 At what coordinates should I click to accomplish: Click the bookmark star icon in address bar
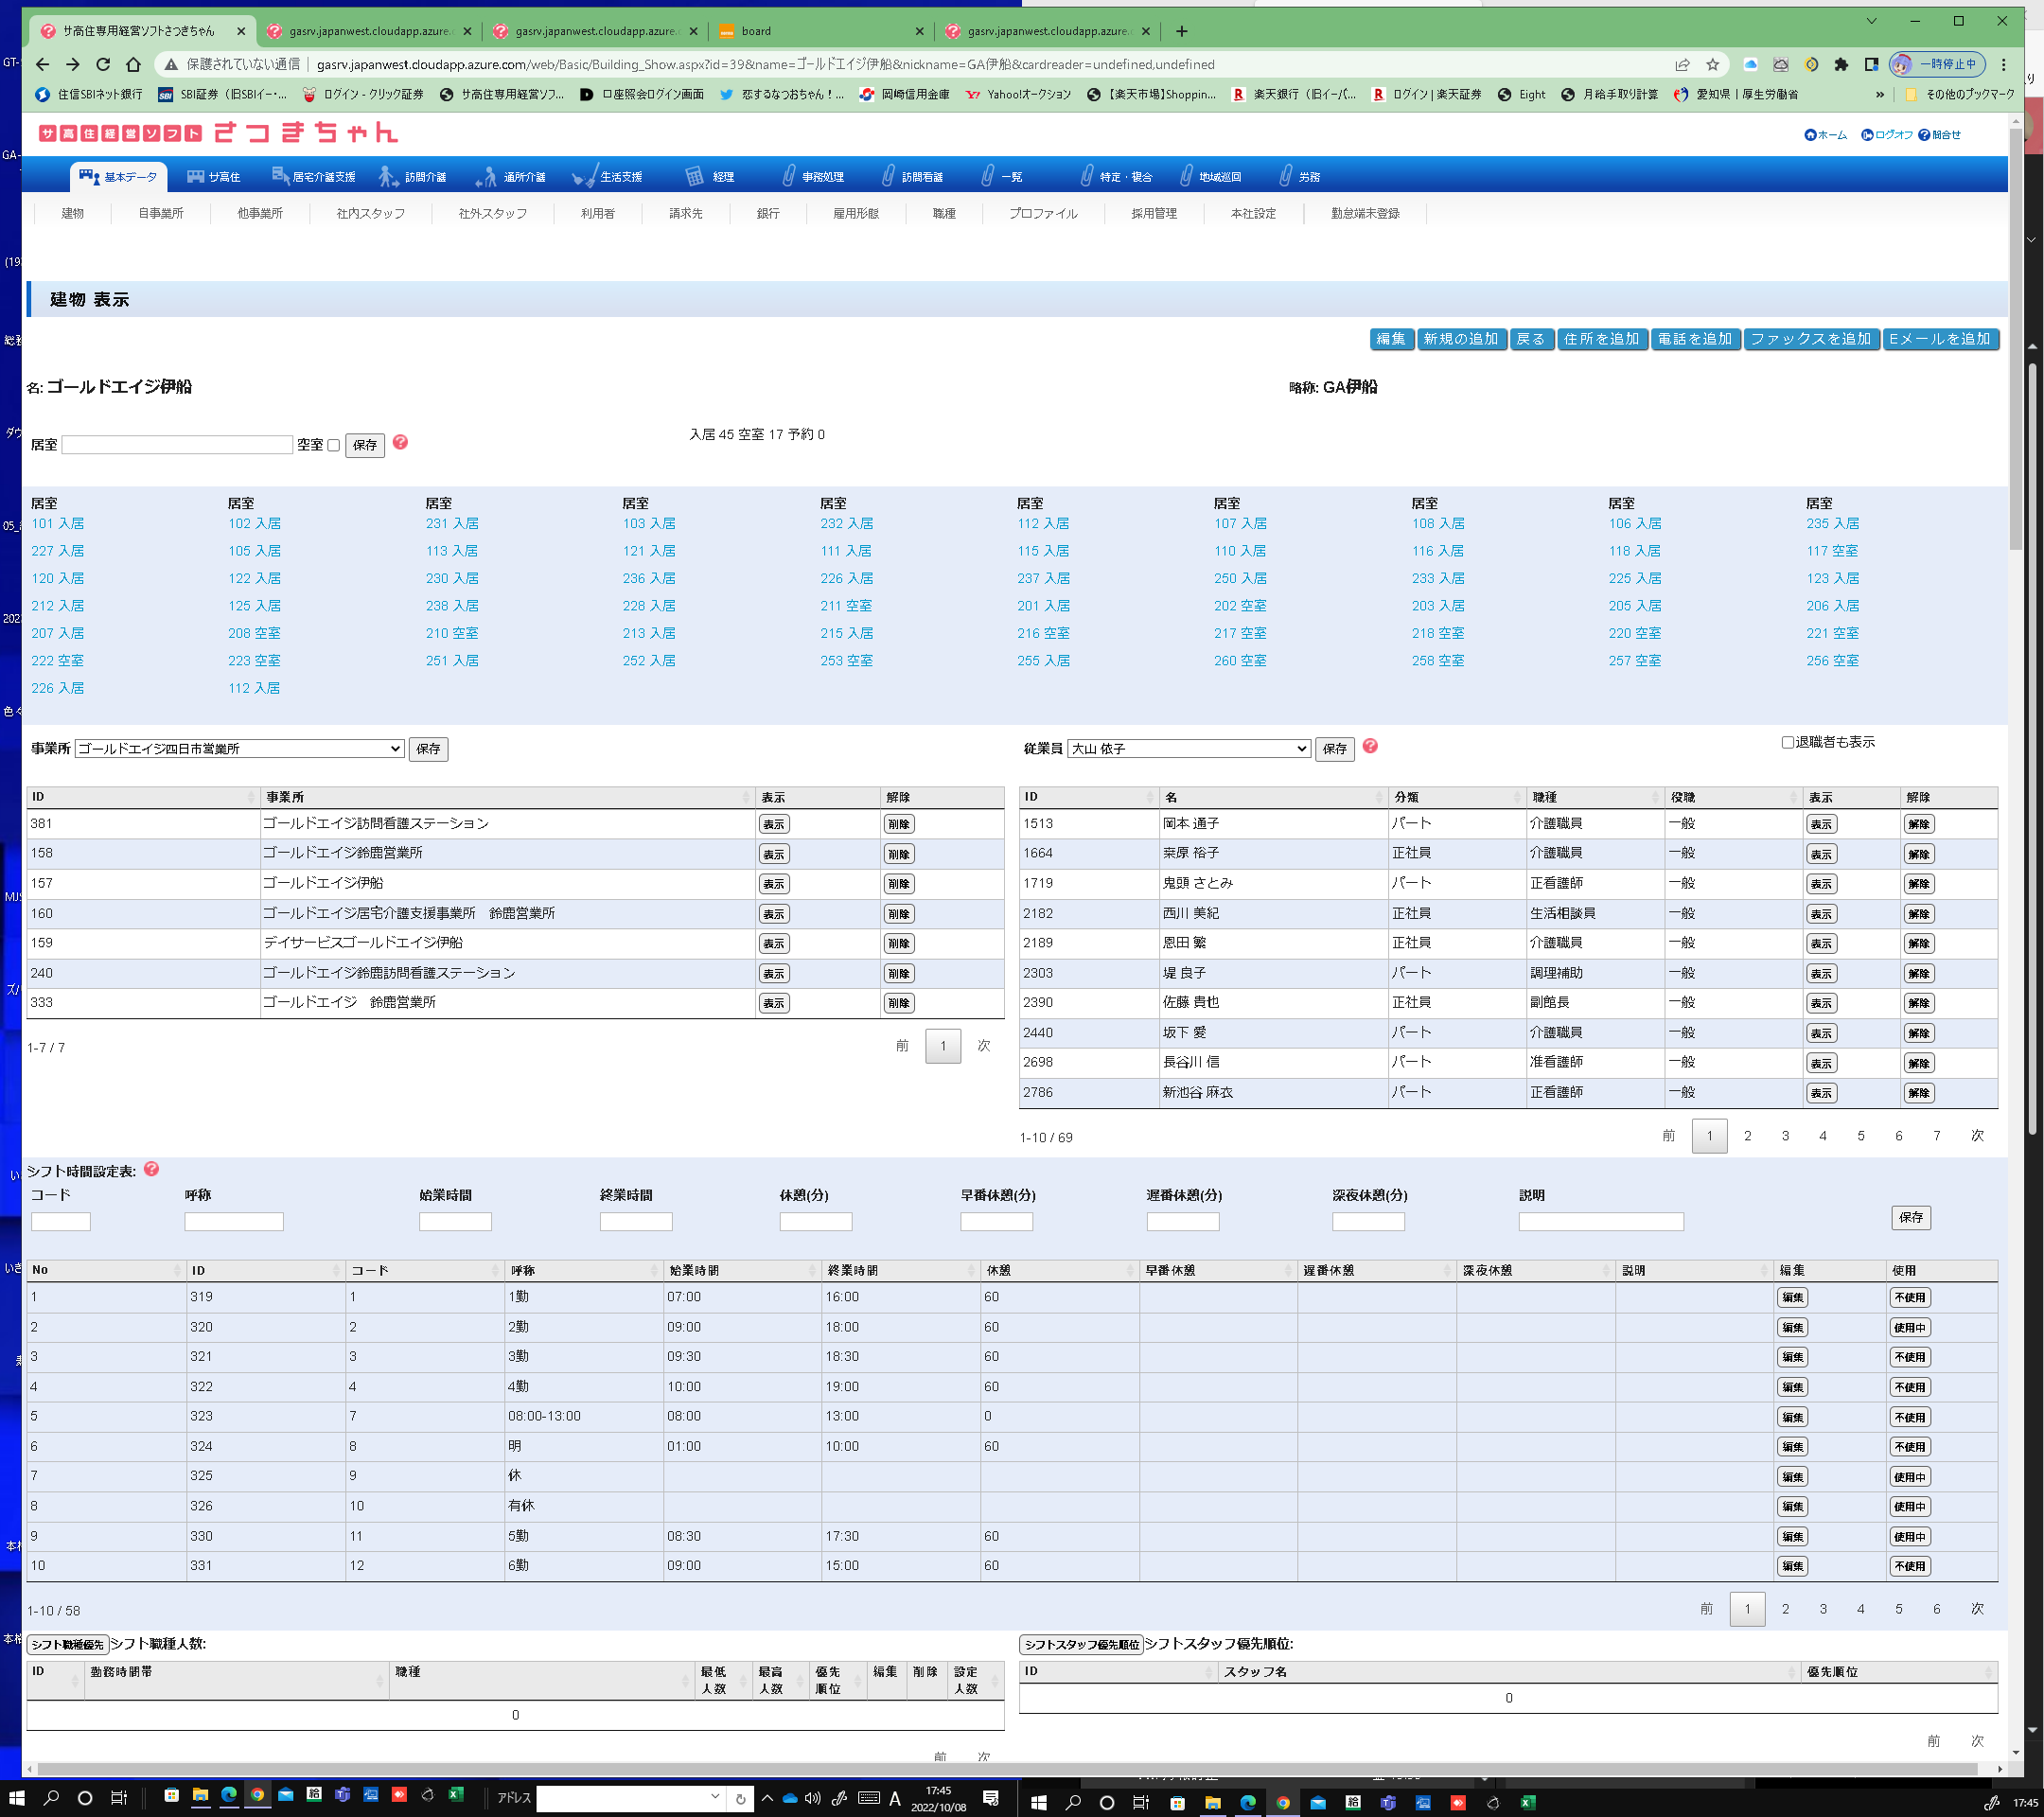[1712, 64]
